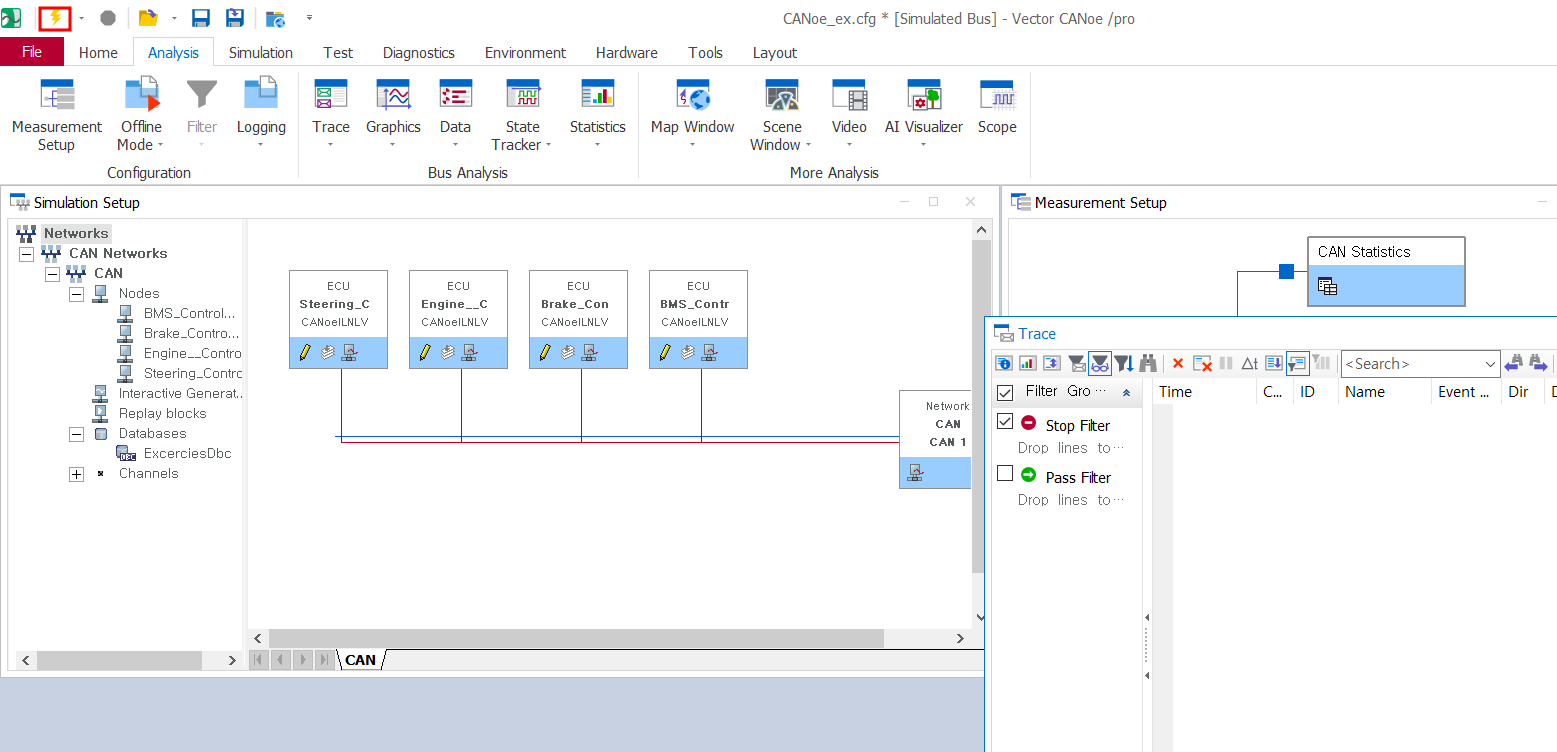Switch to the Diagnostics ribbon tab

click(419, 52)
